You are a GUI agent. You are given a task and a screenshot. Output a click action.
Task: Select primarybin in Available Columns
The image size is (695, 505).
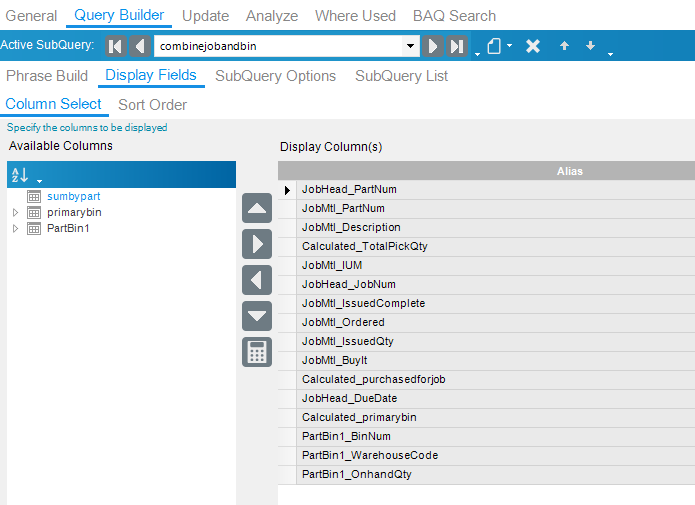point(74,212)
